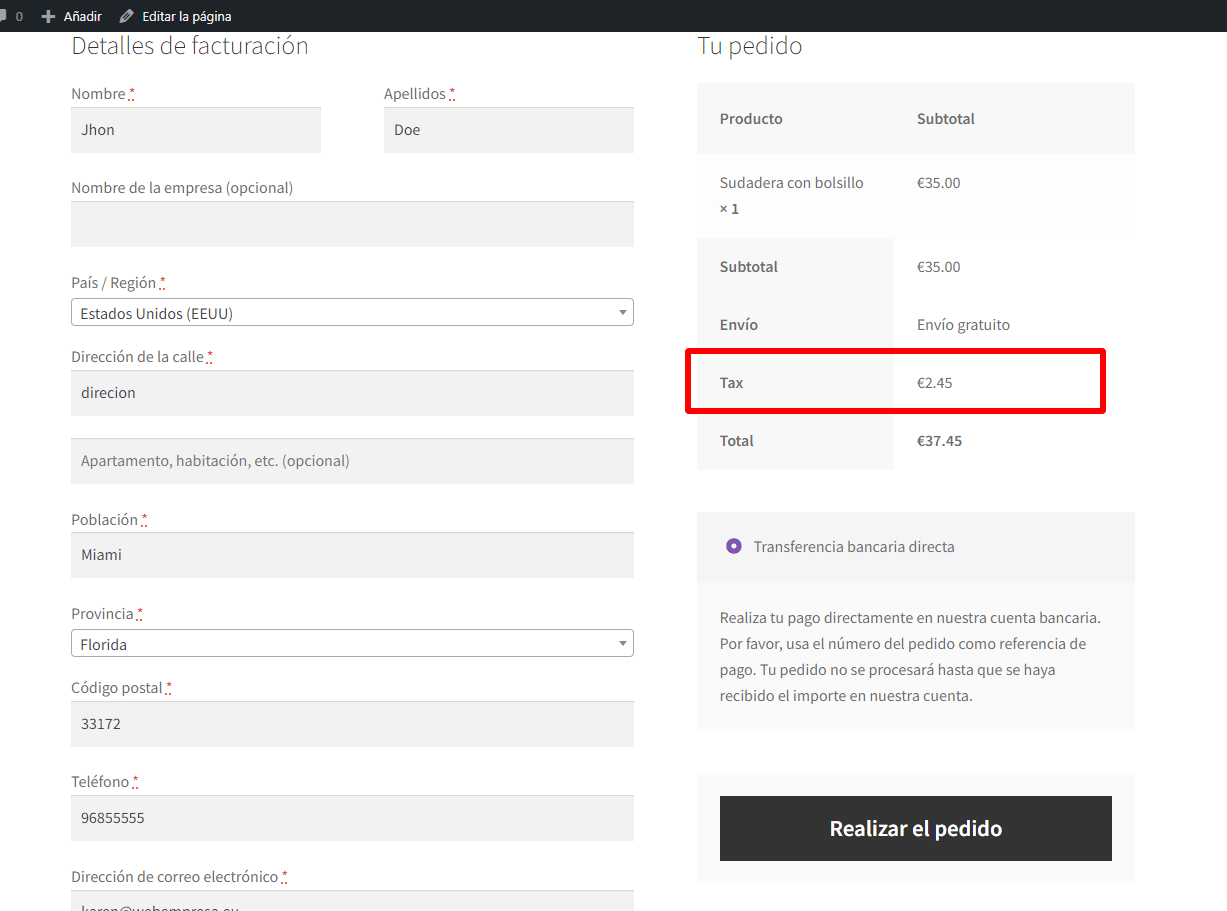
Task: Click the Detalles de facturación heading
Action: [x=190, y=46]
